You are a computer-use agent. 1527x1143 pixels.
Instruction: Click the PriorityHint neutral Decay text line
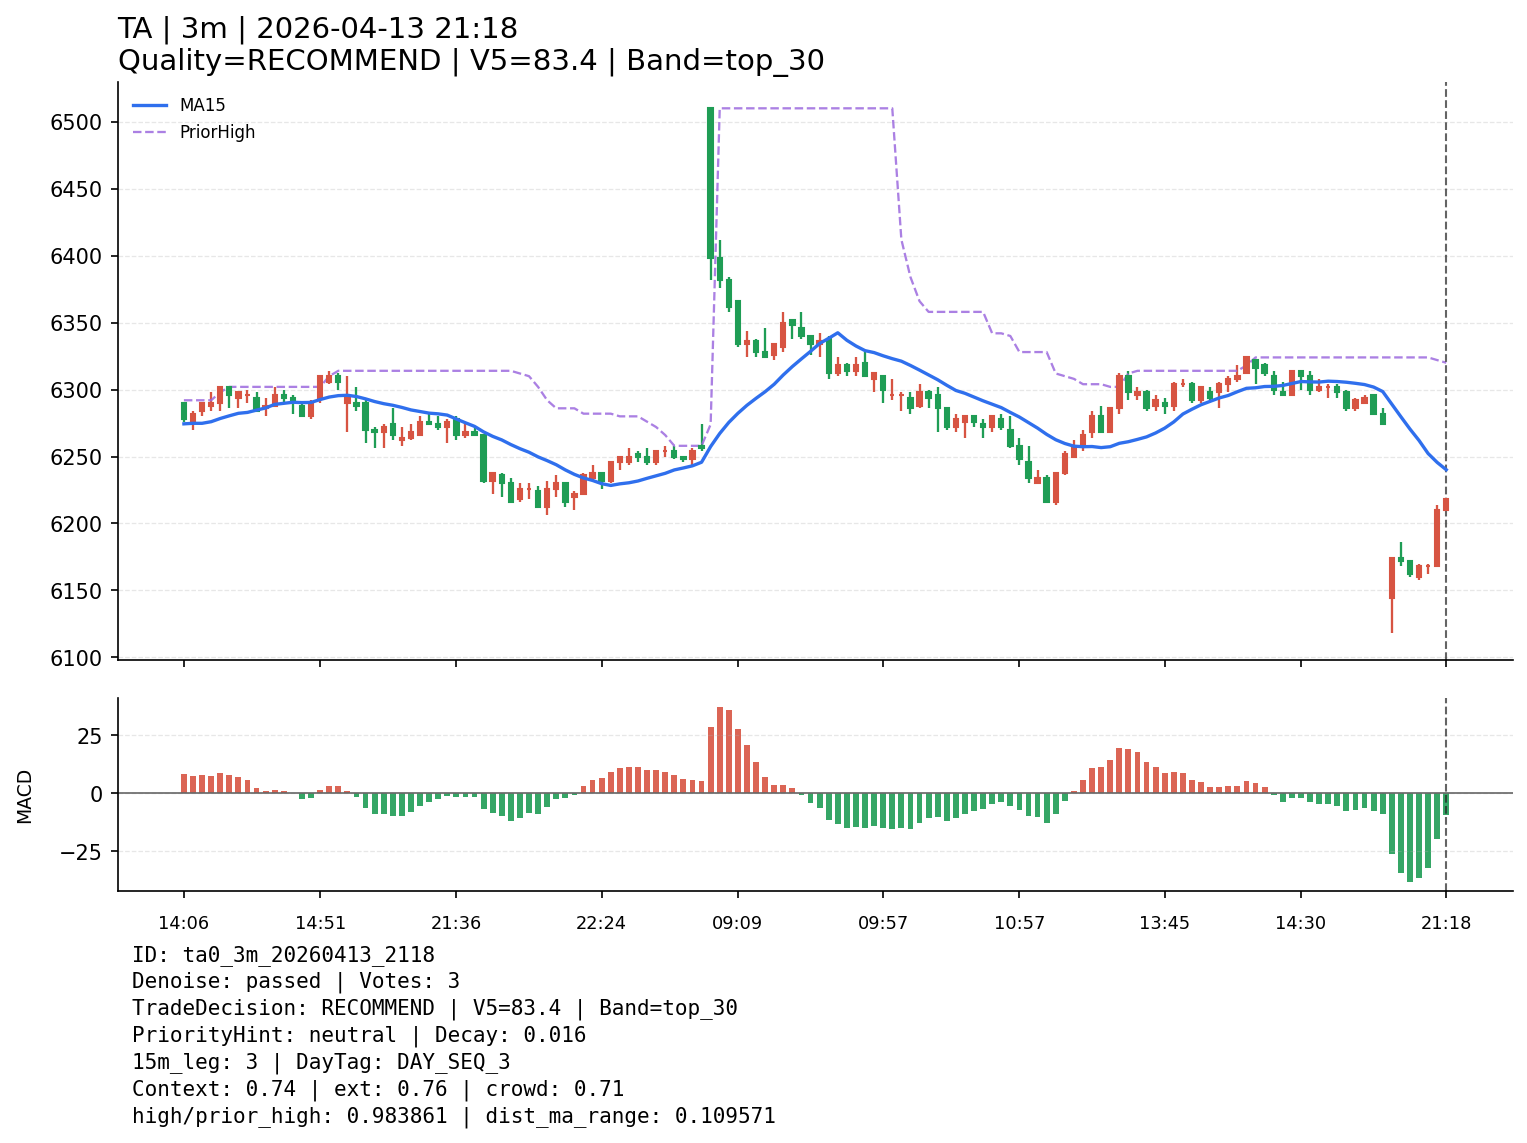(358, 1035)
